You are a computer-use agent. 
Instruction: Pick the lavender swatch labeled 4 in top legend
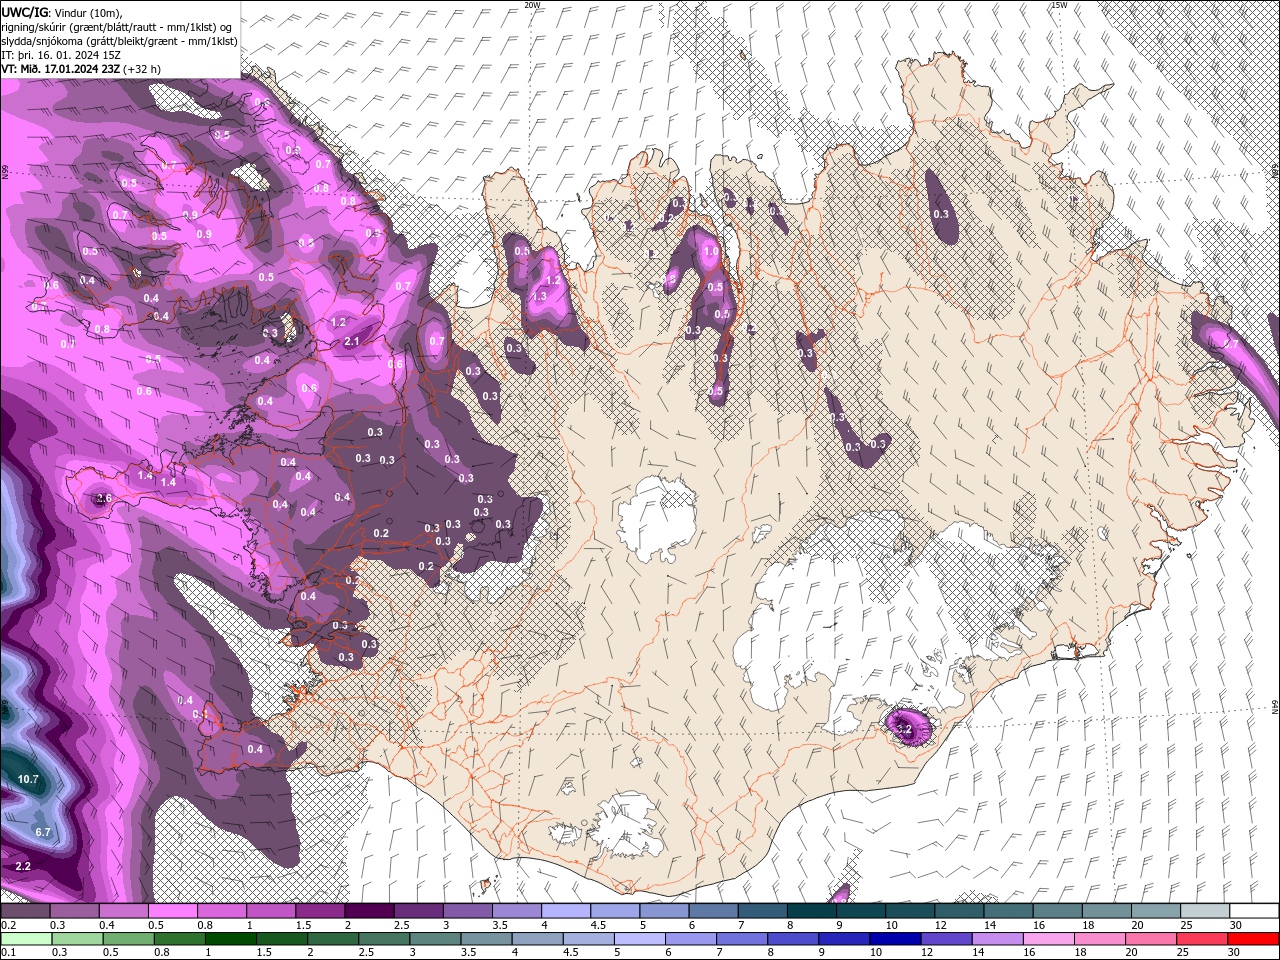pos(566,911)
